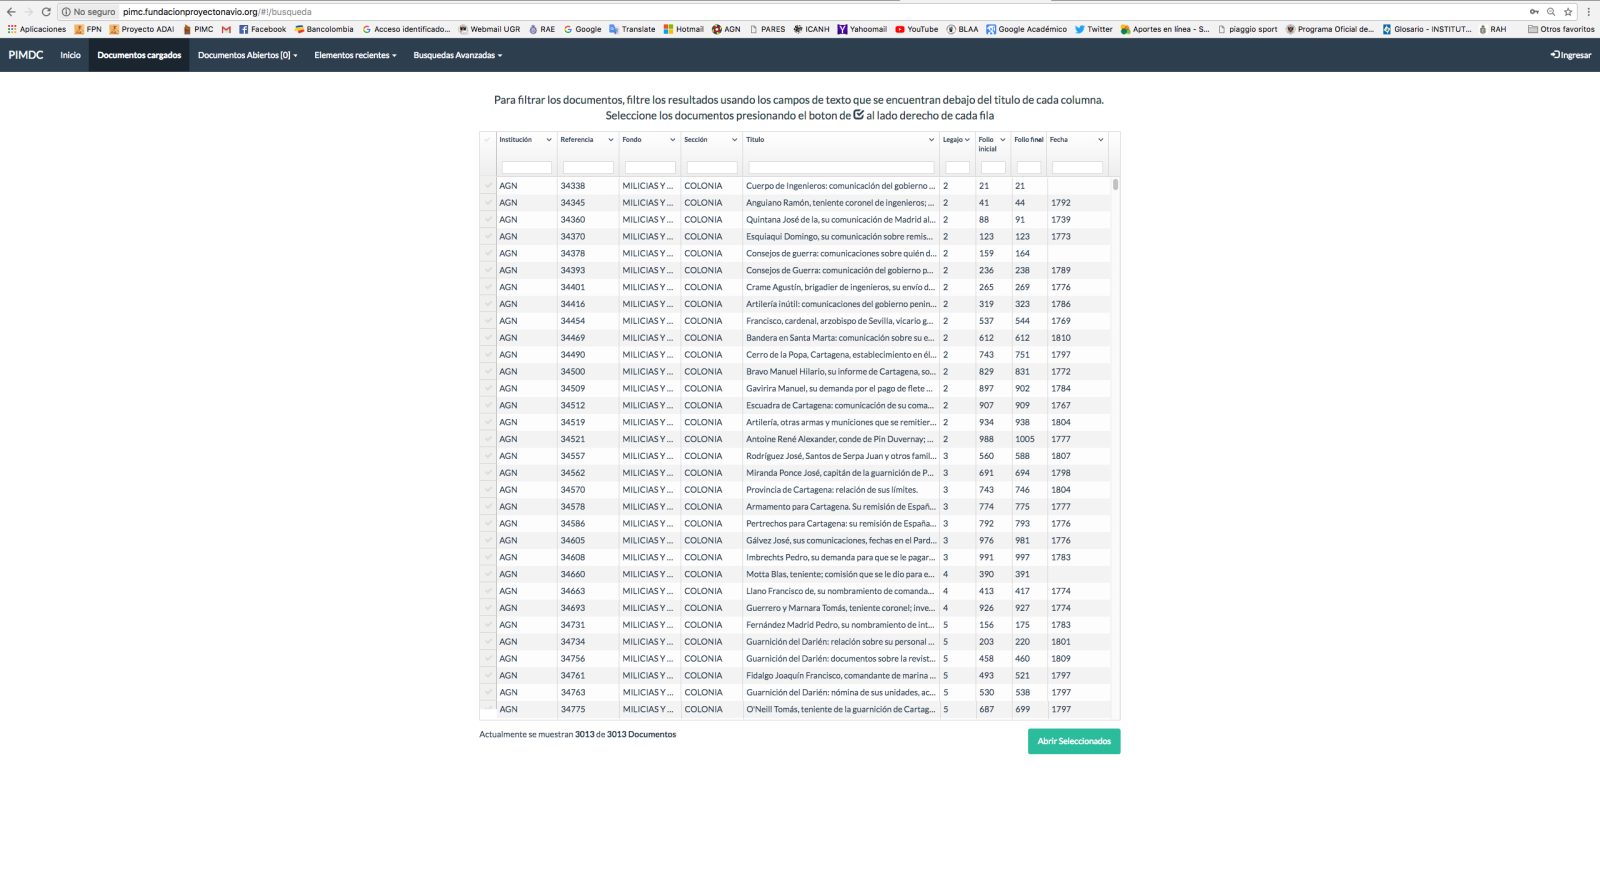Open the Otros favoritos bookmarks folder
This screenshot has height=878, width=1600.
click(1560, 29)
